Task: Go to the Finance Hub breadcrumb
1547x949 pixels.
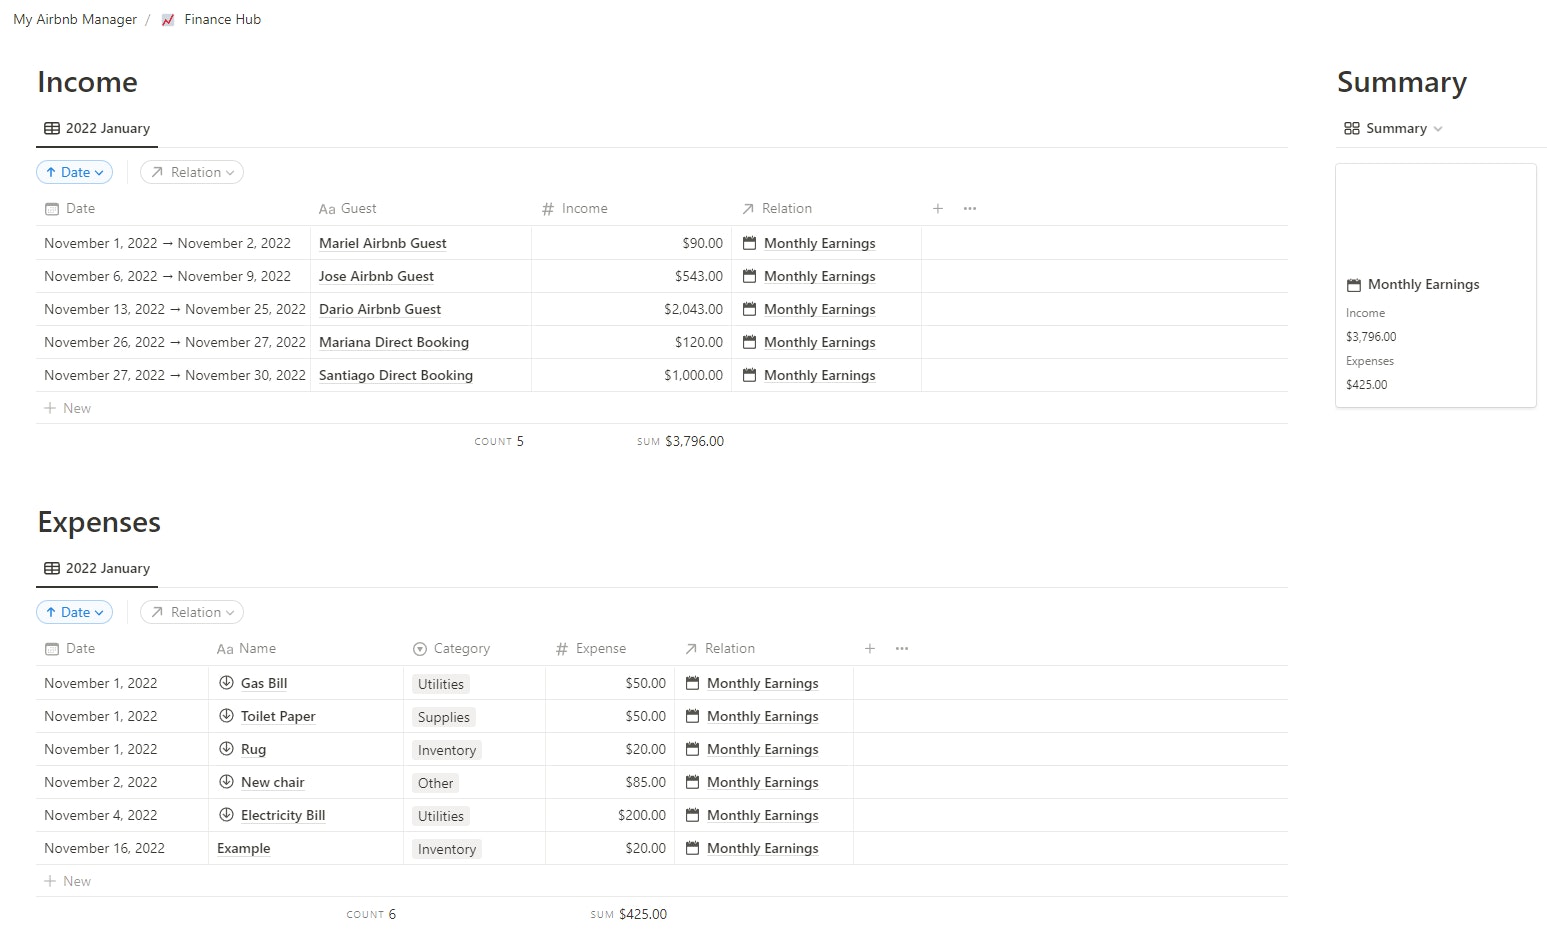Action: pyautogui.click(x=211, y=19)
